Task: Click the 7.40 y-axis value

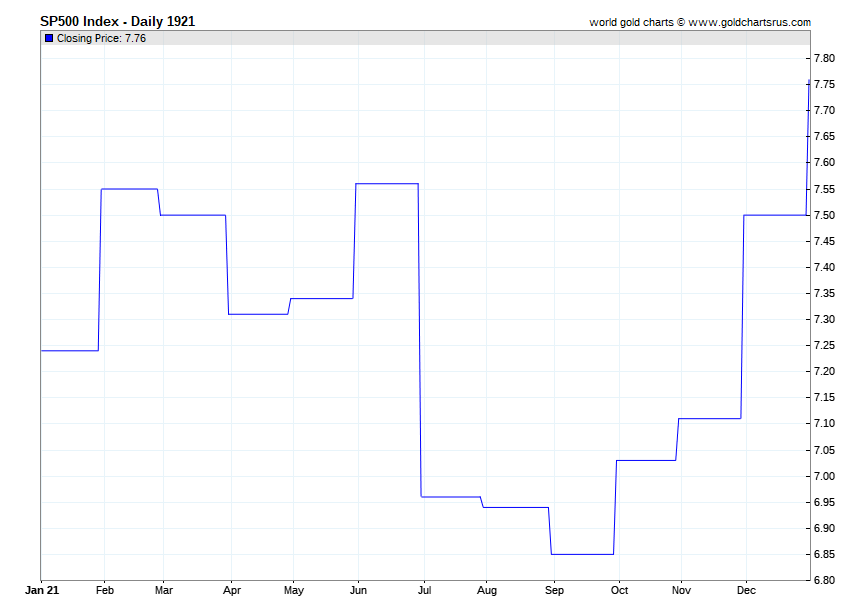Action: [825, 267]
